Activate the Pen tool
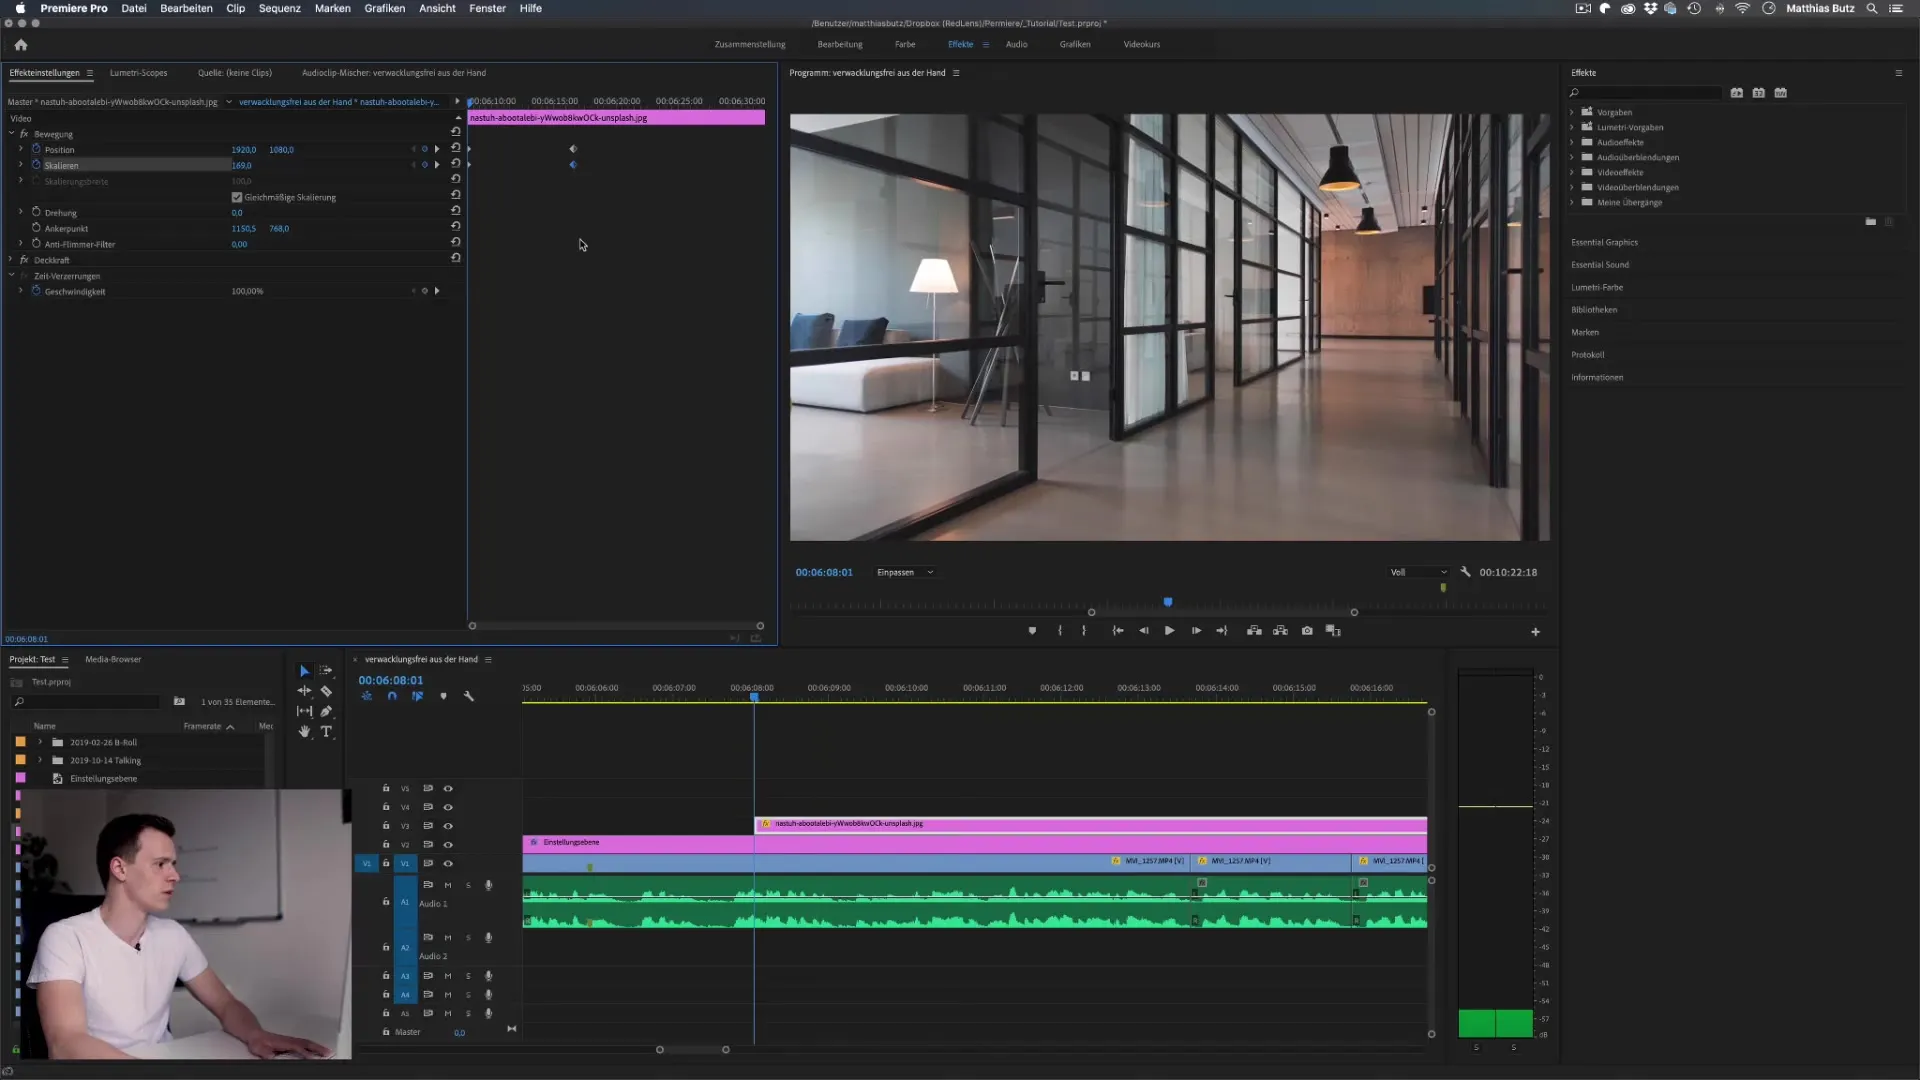The height and width of the screenshot is (1080, 1920). coord(326,711)
